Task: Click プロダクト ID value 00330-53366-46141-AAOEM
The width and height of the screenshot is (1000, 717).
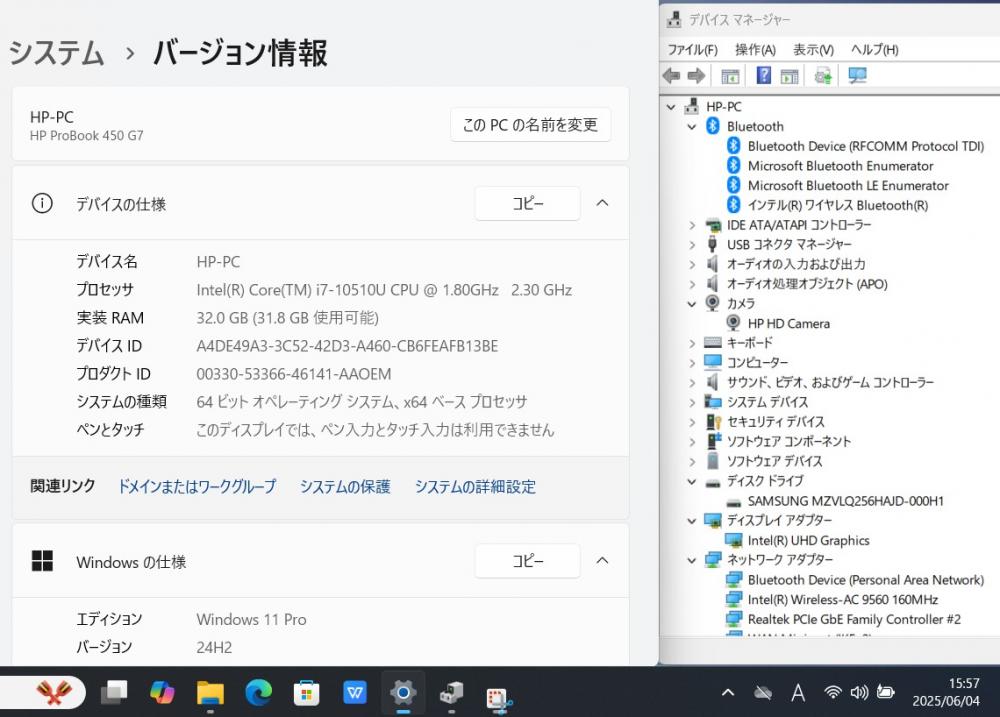Action: (294, 374)
